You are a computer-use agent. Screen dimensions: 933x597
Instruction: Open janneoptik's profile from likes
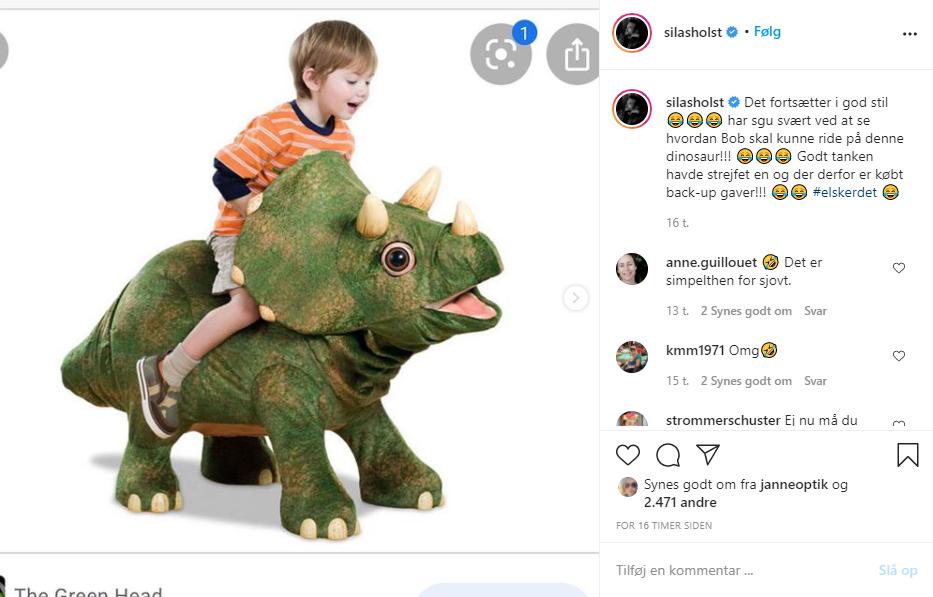pyautogui.click(x=794, y=485)
